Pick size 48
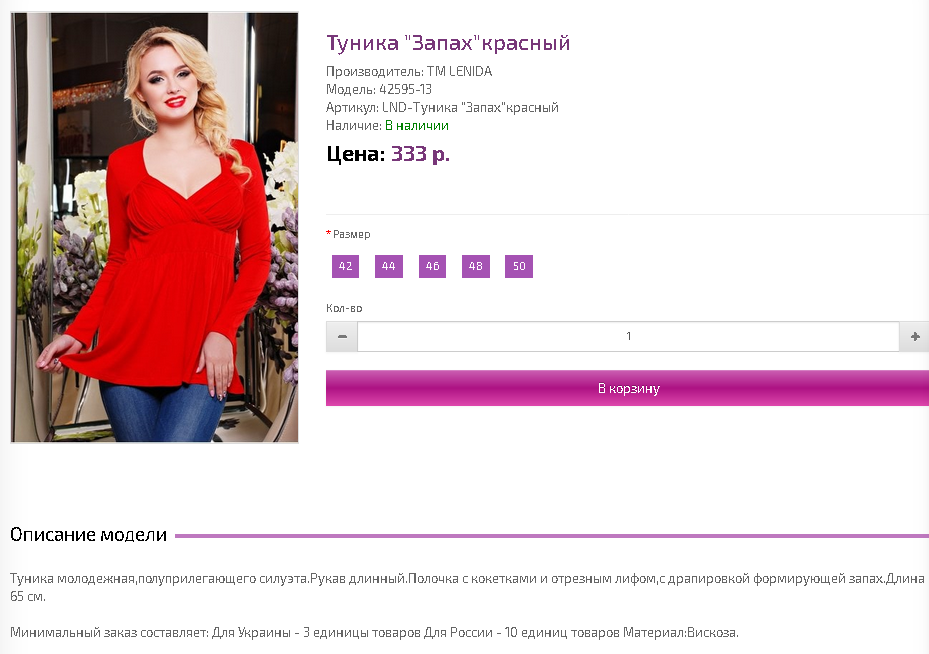 [476, 266]
